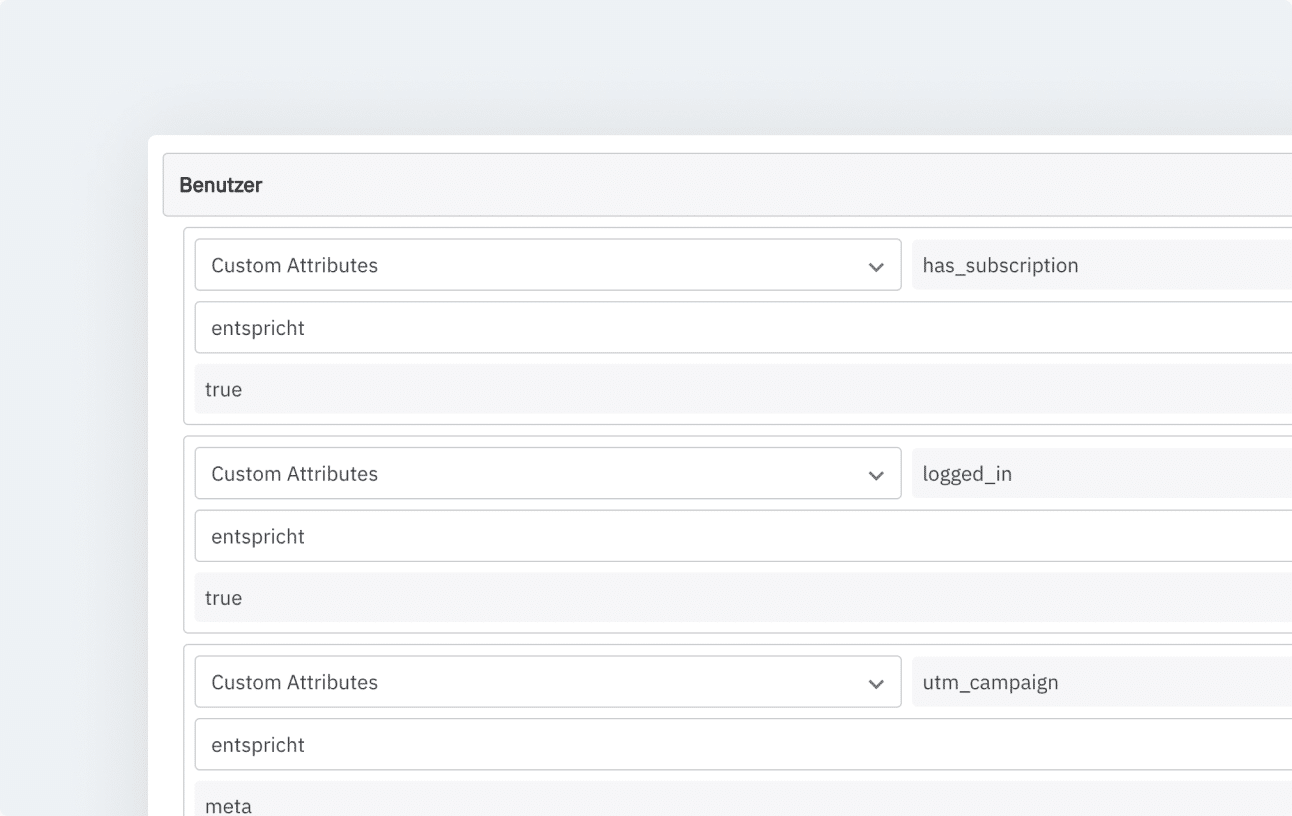This screenshot has height=816, width=1292.
Task: Select the 'Custom Attributes' label in the logged_in rule
Action: coord(294,473)
